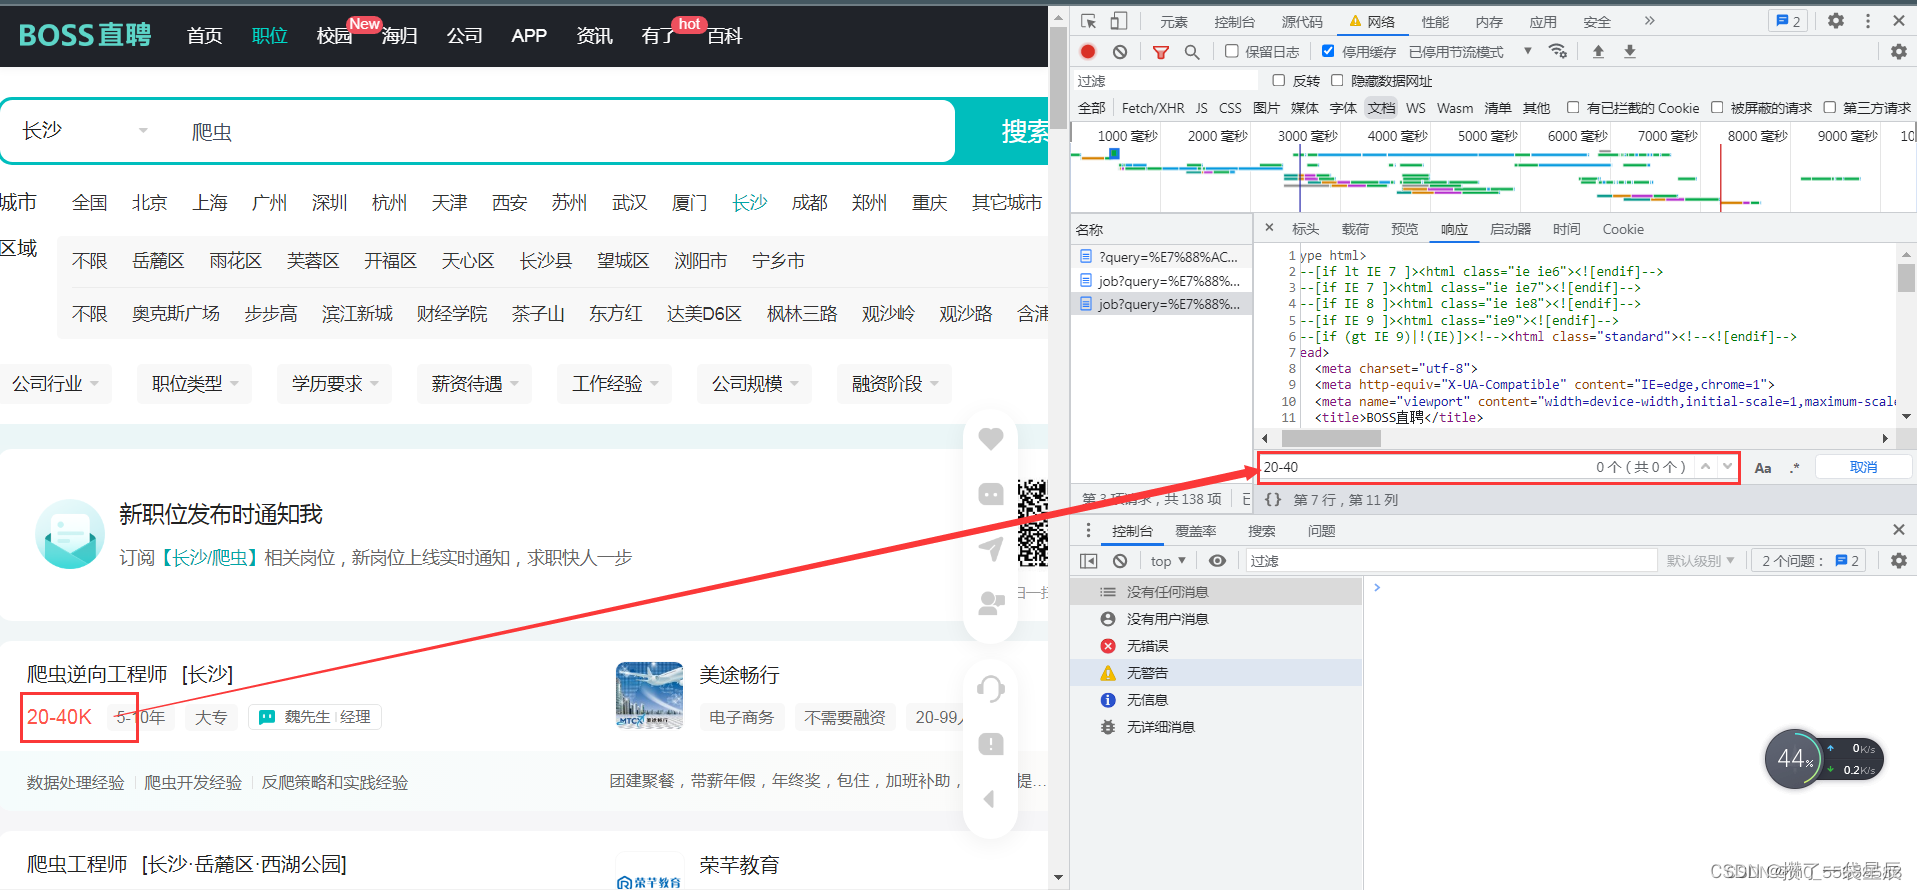This screenshot has height=890, width=1917.
Task: Select 岳麓区 district link
Action: [x=158, y=261]
